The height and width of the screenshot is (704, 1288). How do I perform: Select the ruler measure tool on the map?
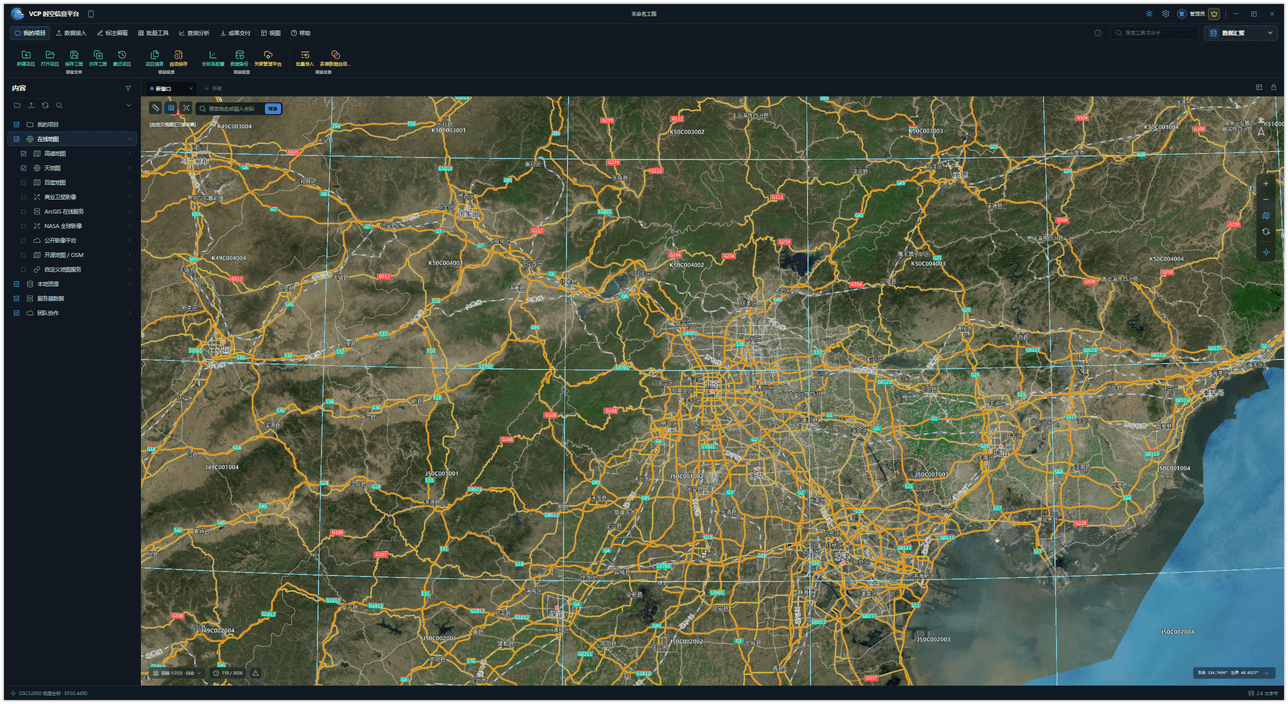click(156, 108)
